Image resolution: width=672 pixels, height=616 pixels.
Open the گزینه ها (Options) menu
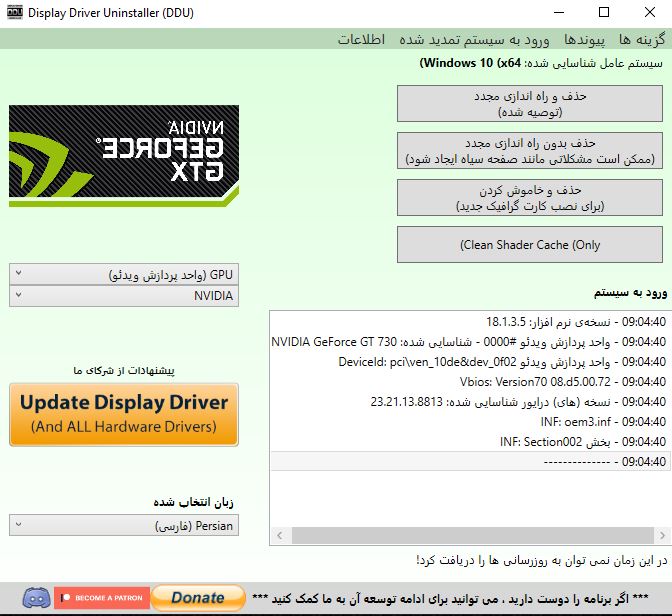(642, 40)
